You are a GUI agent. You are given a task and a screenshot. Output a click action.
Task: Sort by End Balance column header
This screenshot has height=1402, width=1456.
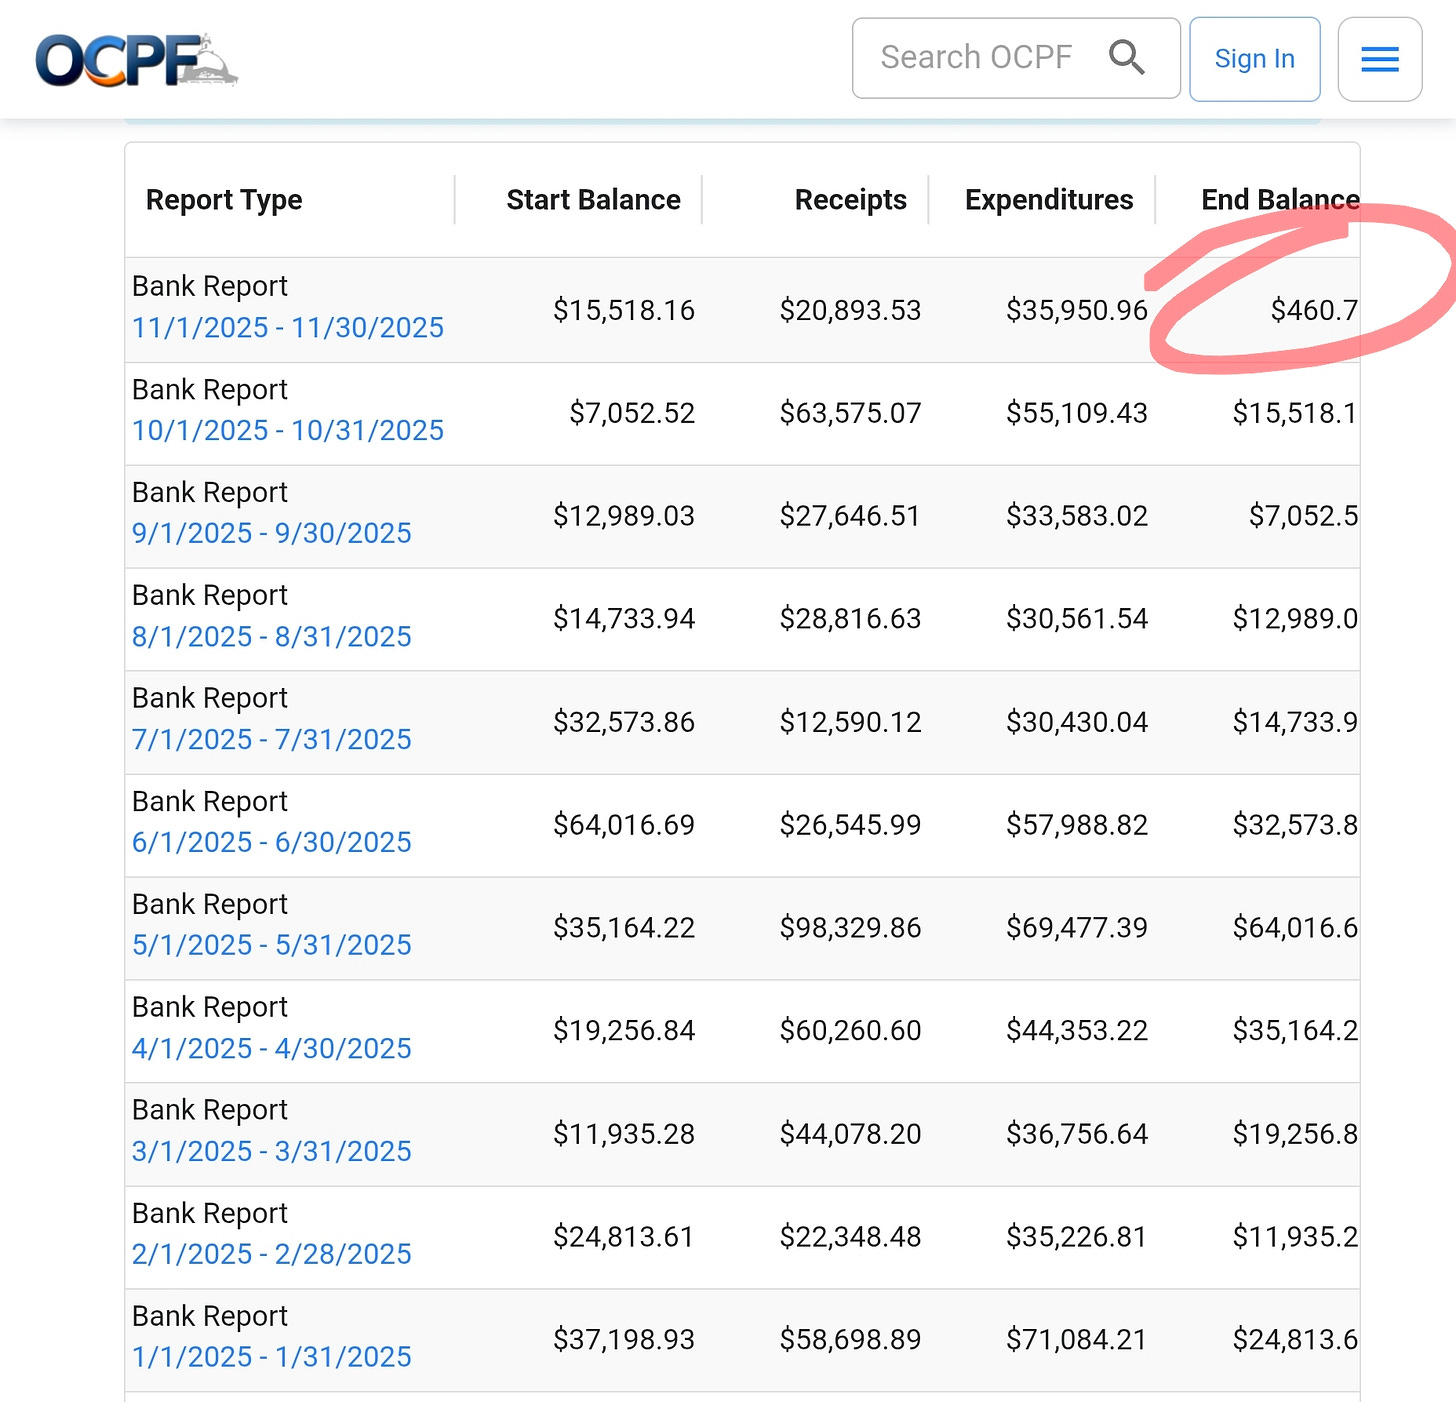click(1280, 200)
